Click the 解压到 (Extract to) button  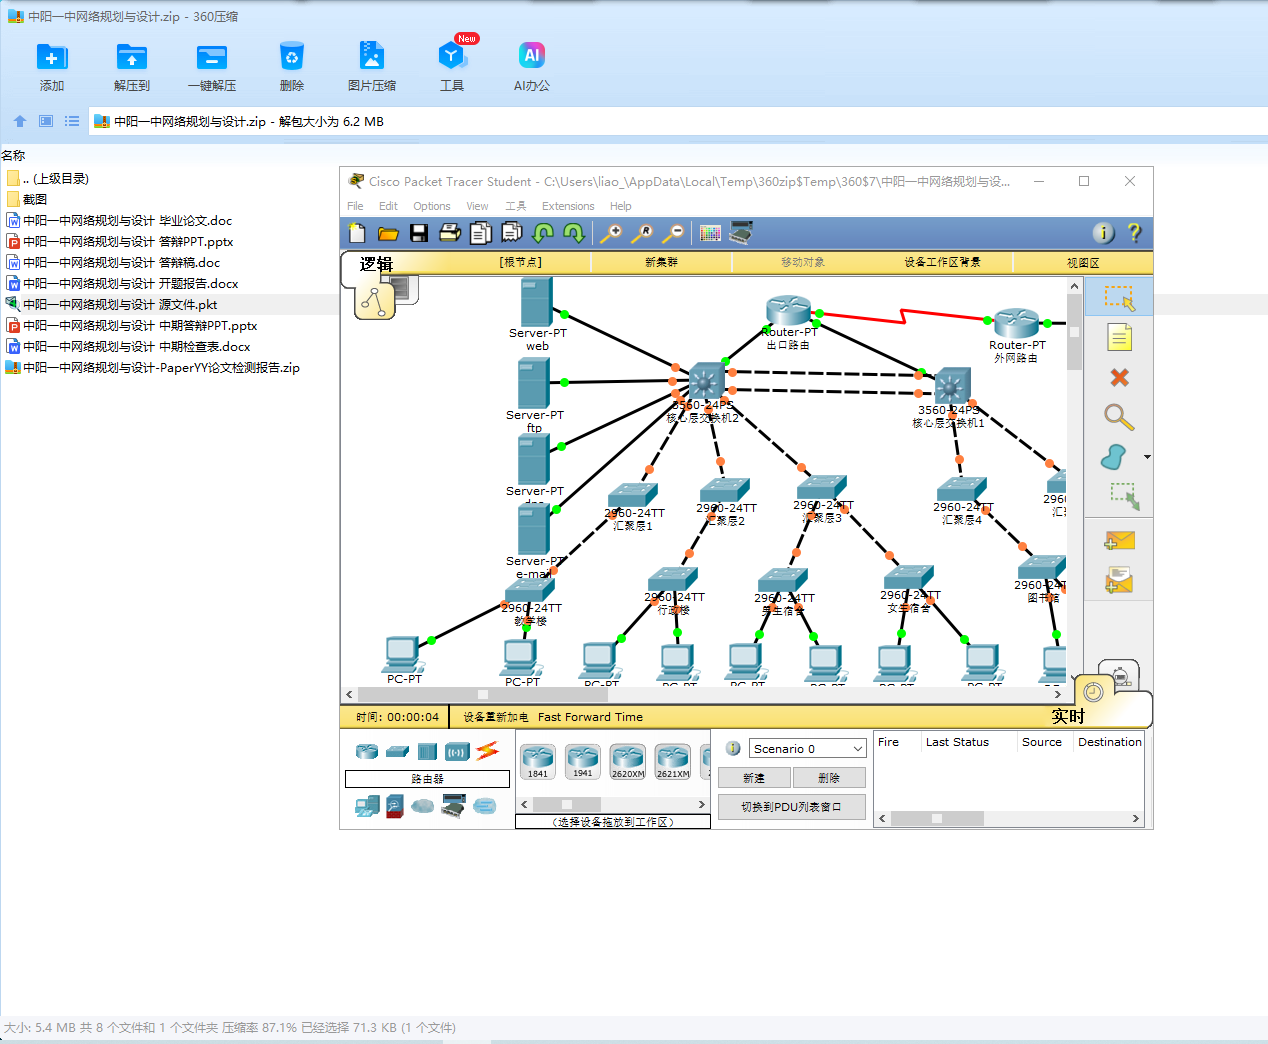pyautogui.click(x=132, y=68)
